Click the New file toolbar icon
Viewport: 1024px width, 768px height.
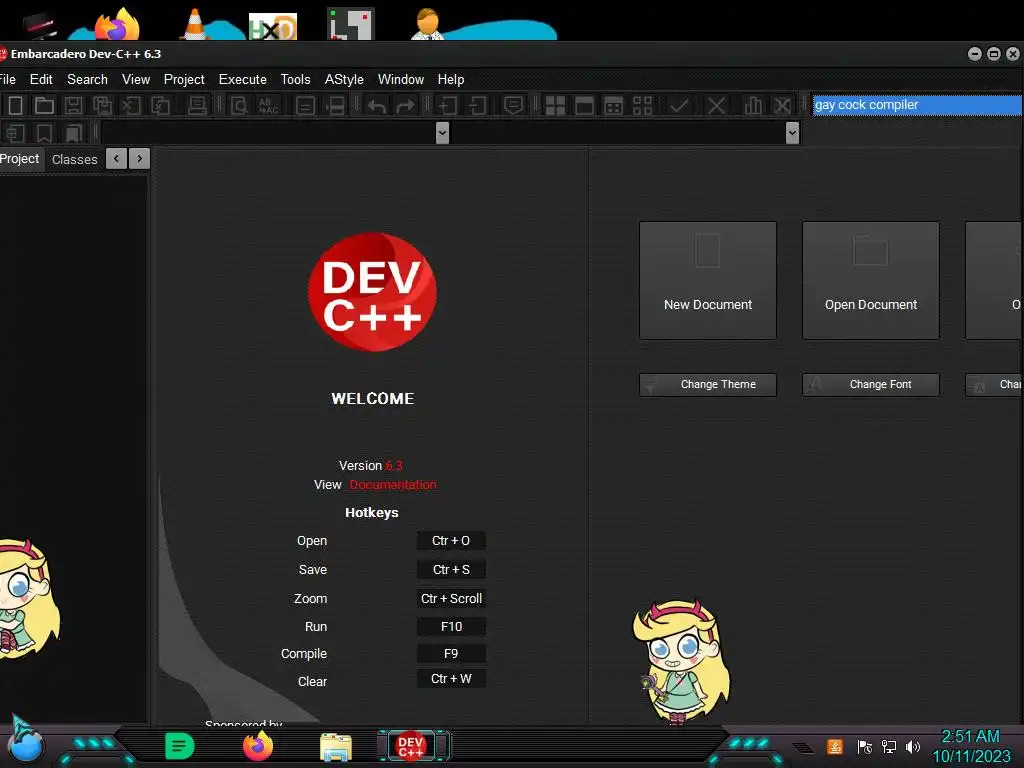tap(15, 105)
